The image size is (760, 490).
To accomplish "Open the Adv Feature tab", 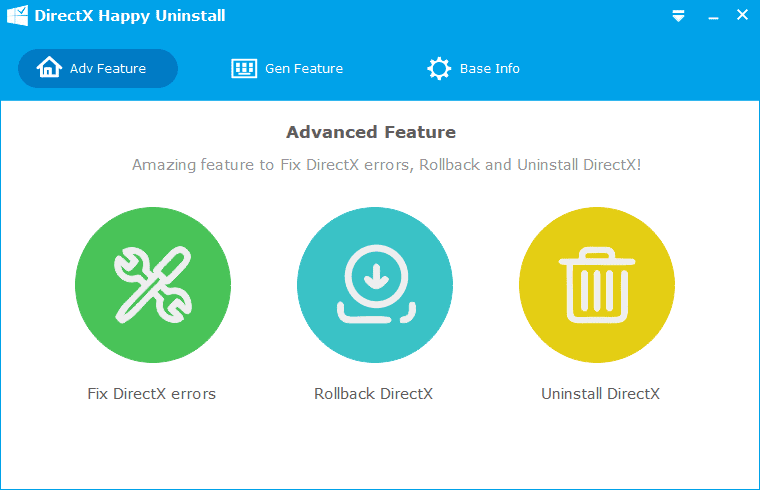I will pos(98,68).
